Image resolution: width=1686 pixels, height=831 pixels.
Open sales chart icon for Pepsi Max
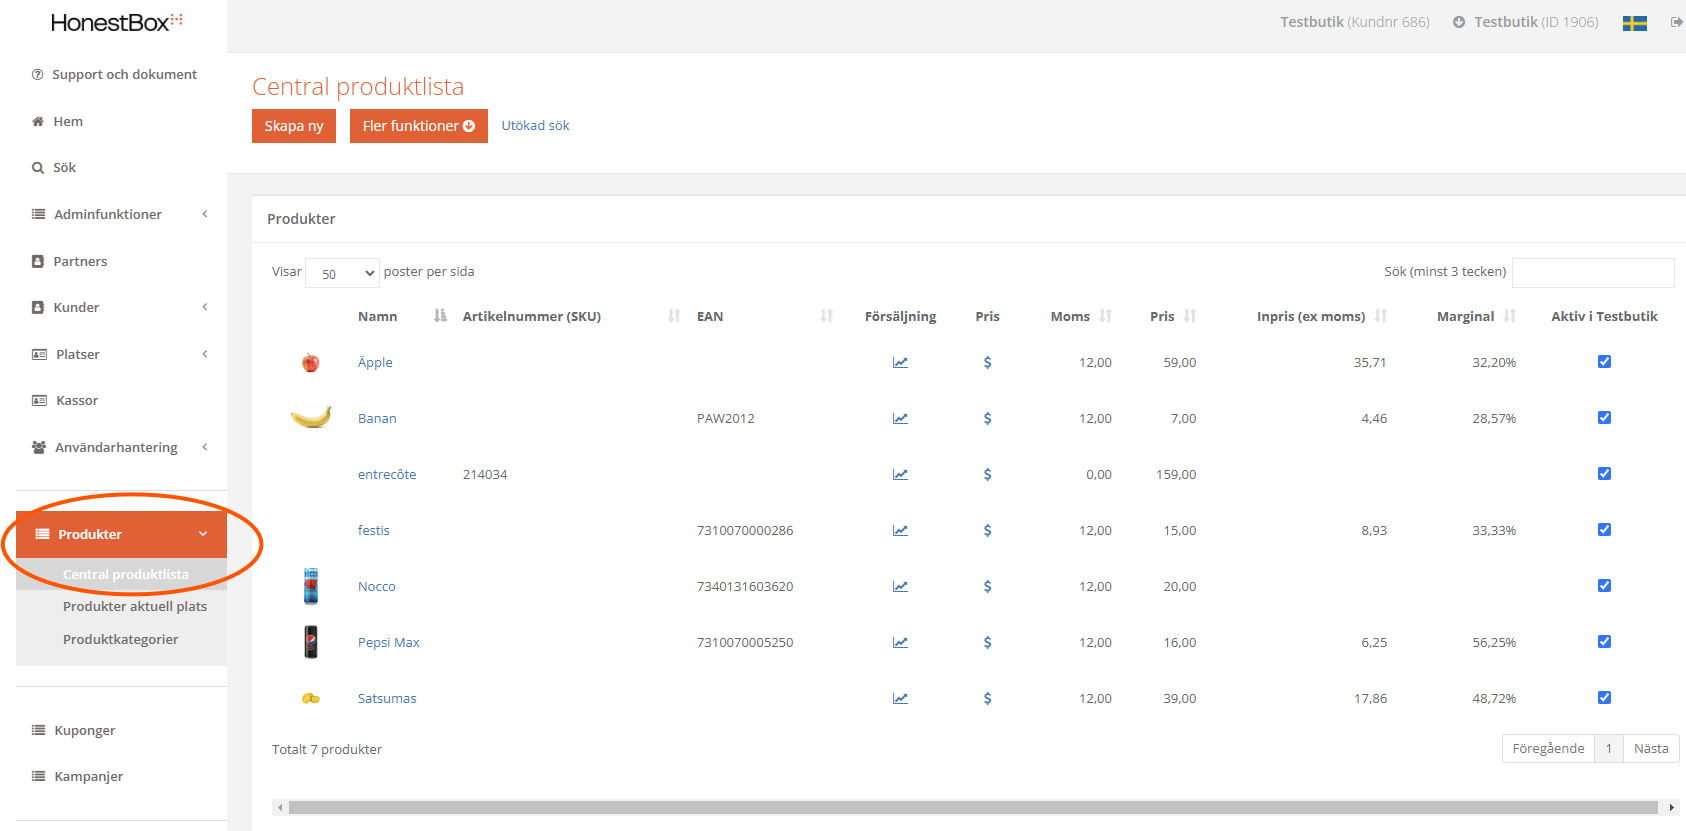pos(900,642)
